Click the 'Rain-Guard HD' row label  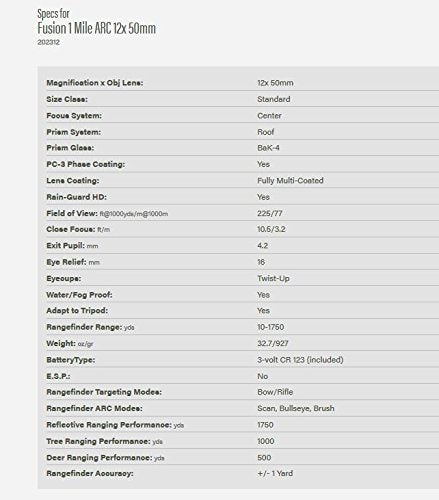click(x=76, y=197)
